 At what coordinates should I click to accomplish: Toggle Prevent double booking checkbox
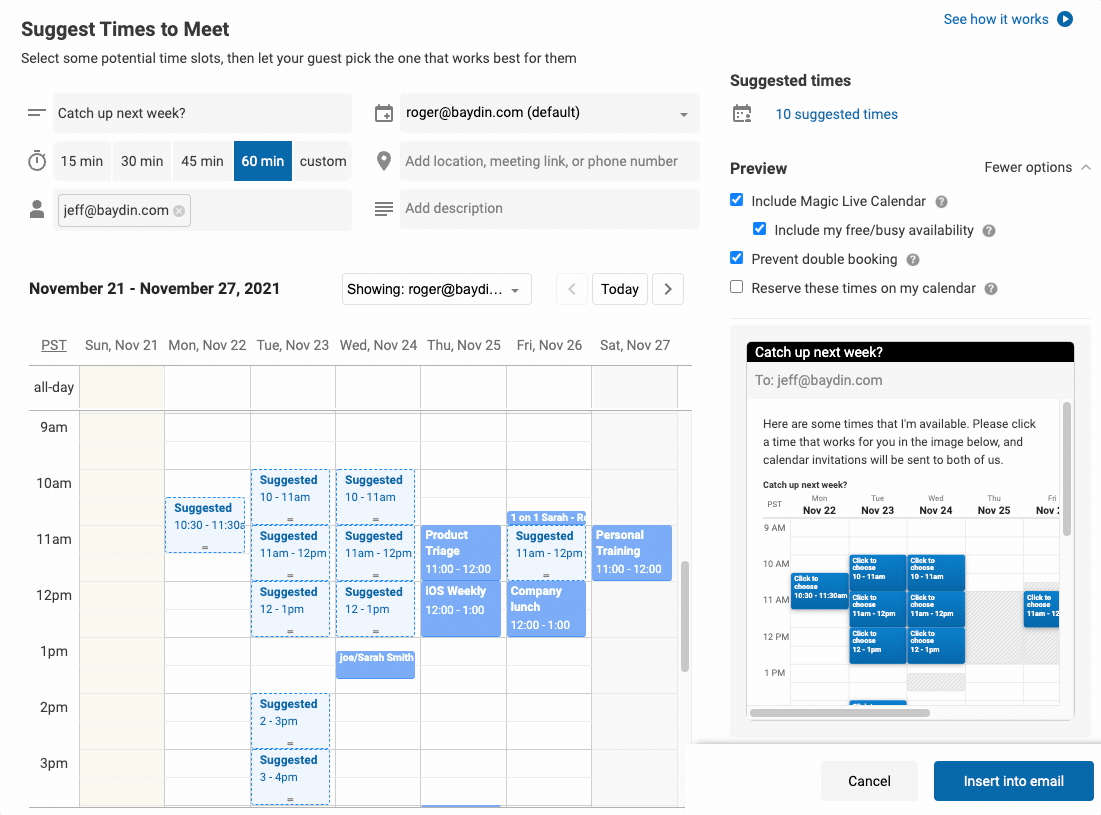tap(737, 258)
